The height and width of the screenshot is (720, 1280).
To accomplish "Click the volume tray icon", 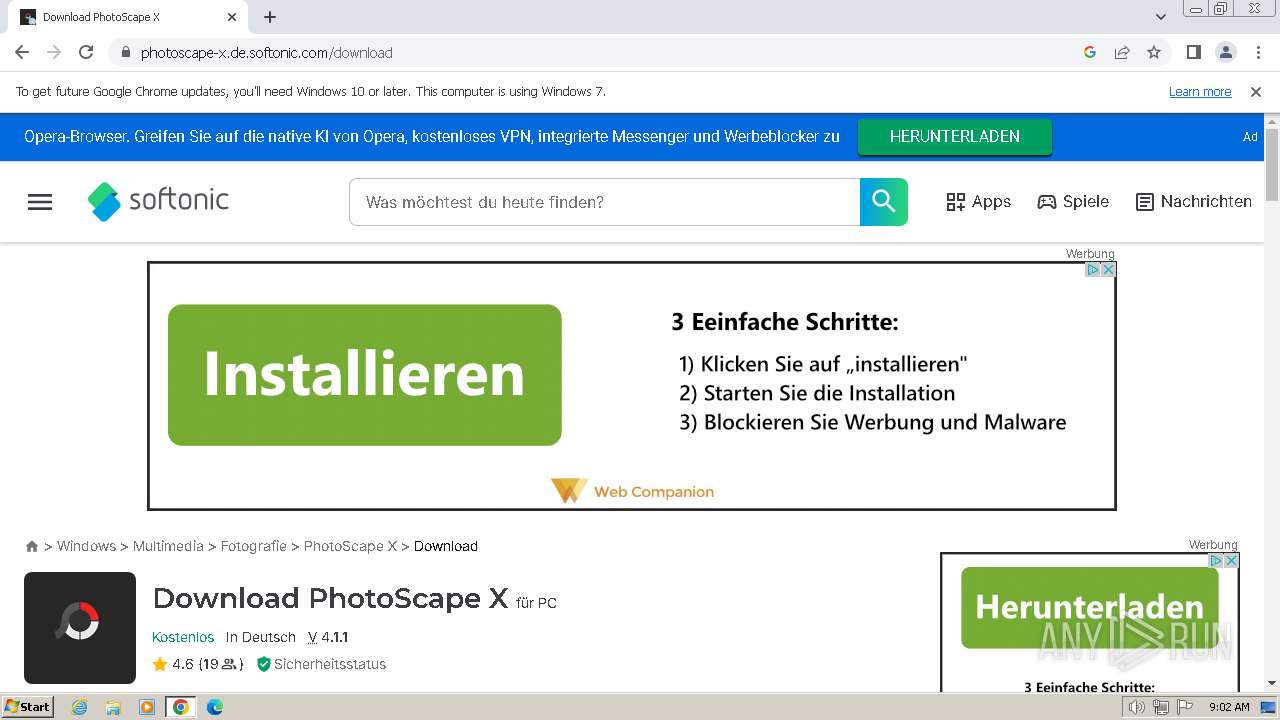I will (1137, 707).
